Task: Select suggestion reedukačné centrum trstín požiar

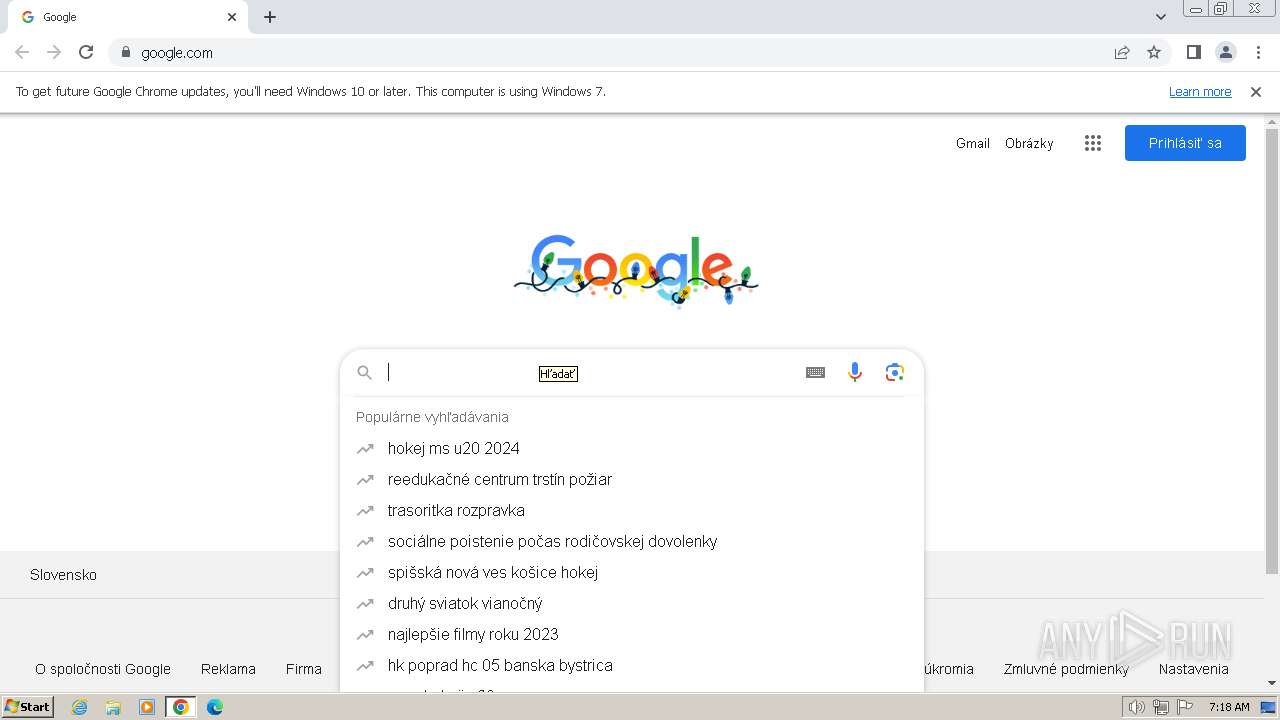Action: [632, 480]
